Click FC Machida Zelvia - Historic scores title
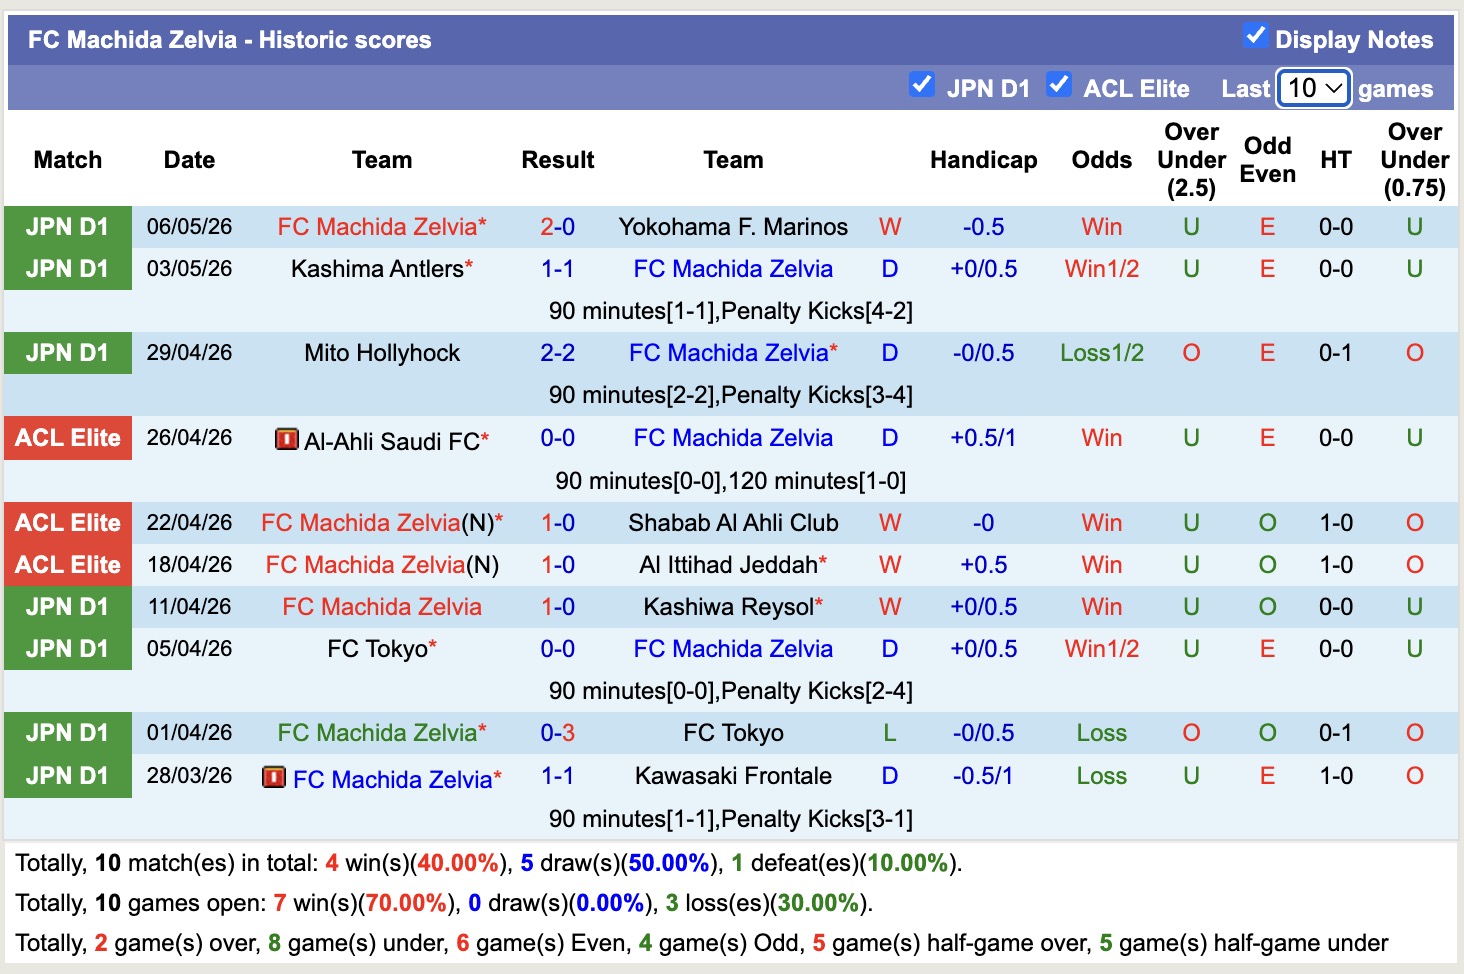 229,40
